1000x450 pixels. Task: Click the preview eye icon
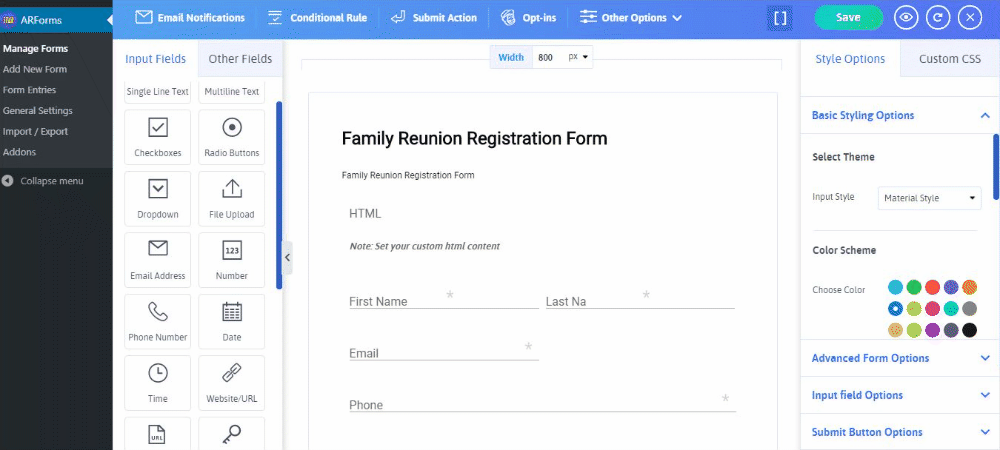tap(906, 18)
